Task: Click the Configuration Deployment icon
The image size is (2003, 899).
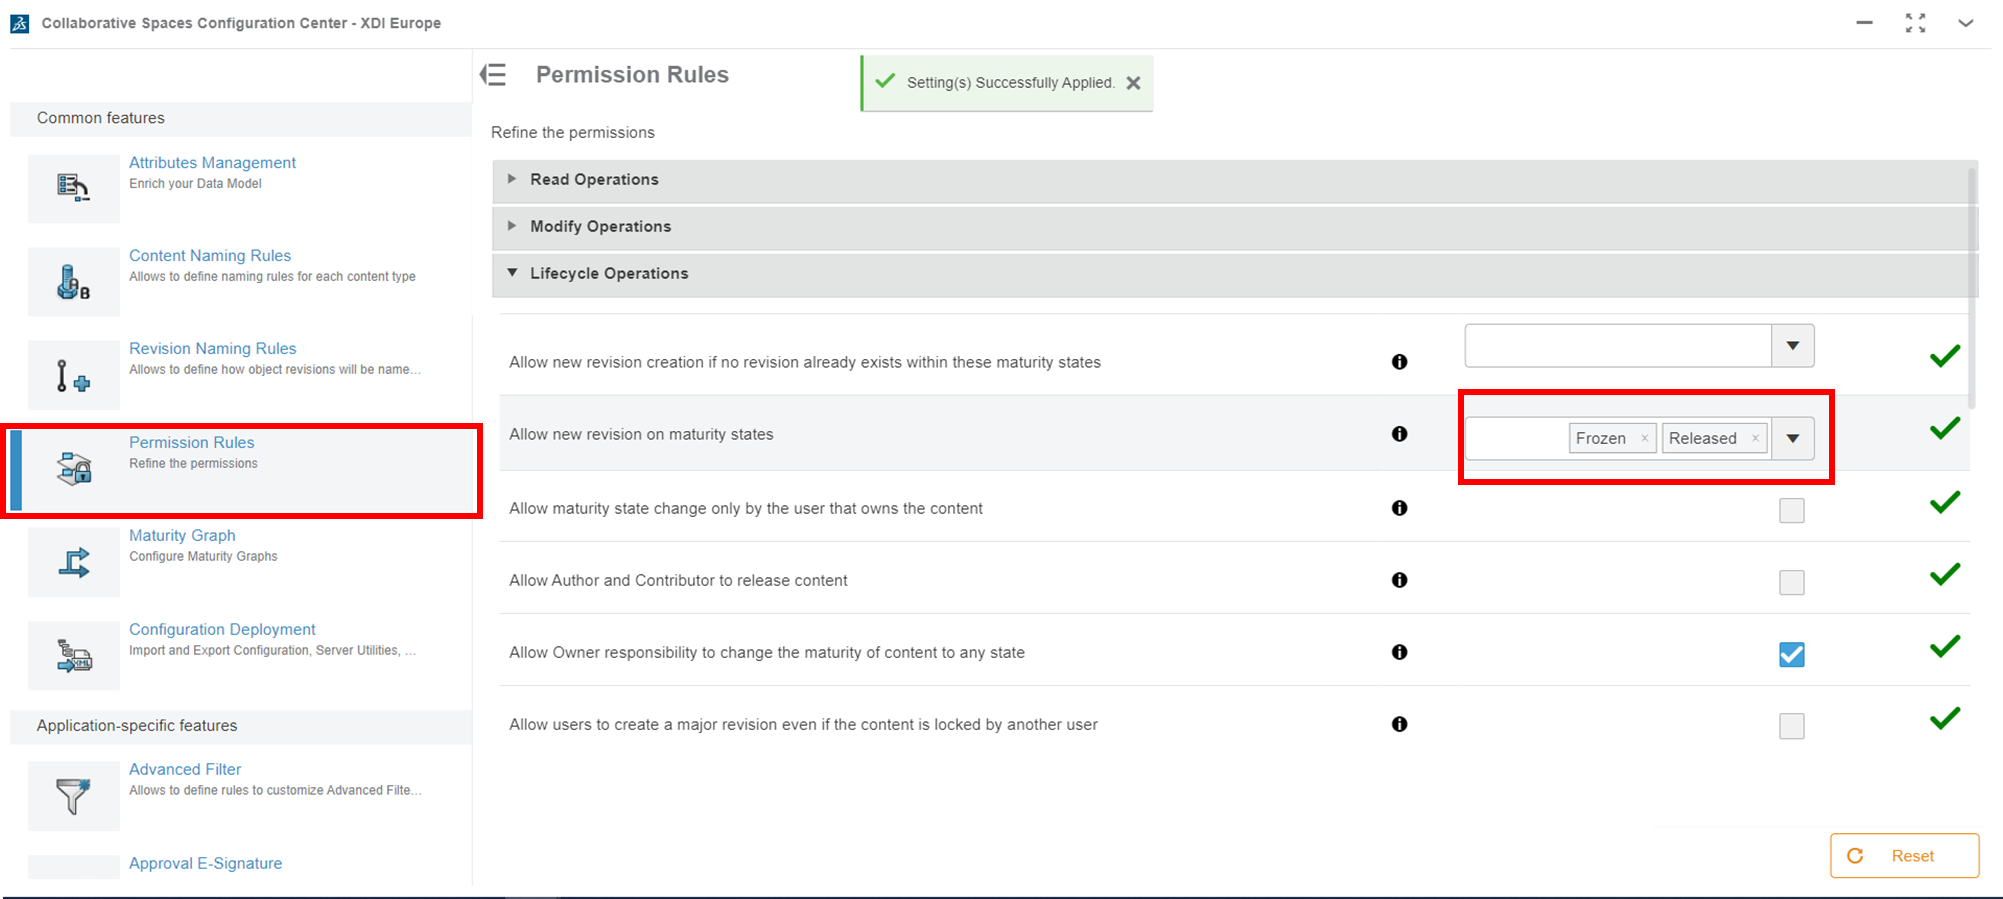Action: click(73, 655)
